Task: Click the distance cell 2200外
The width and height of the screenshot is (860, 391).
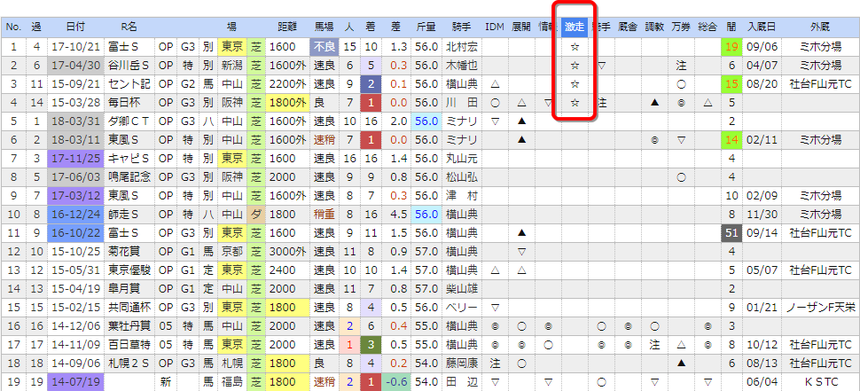Action: 288,84
